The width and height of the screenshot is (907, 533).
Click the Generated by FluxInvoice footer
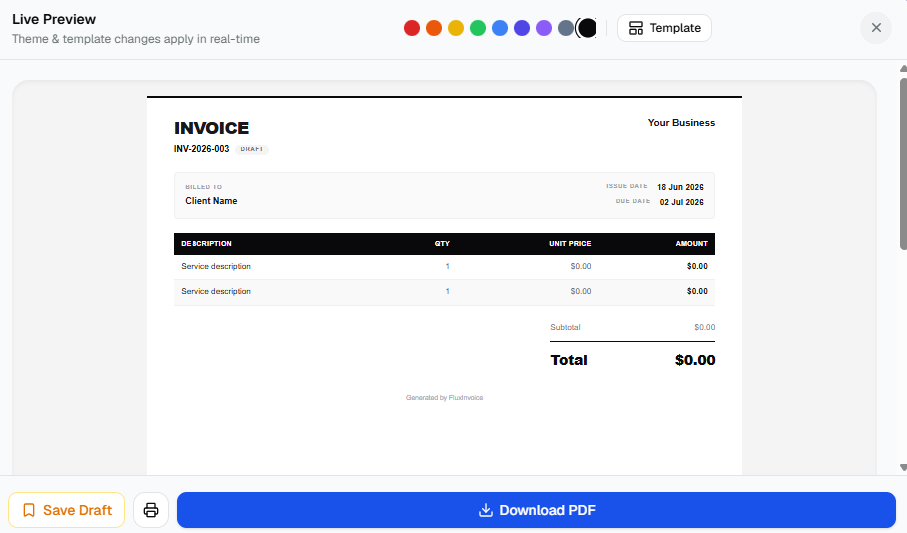[444, 398]
